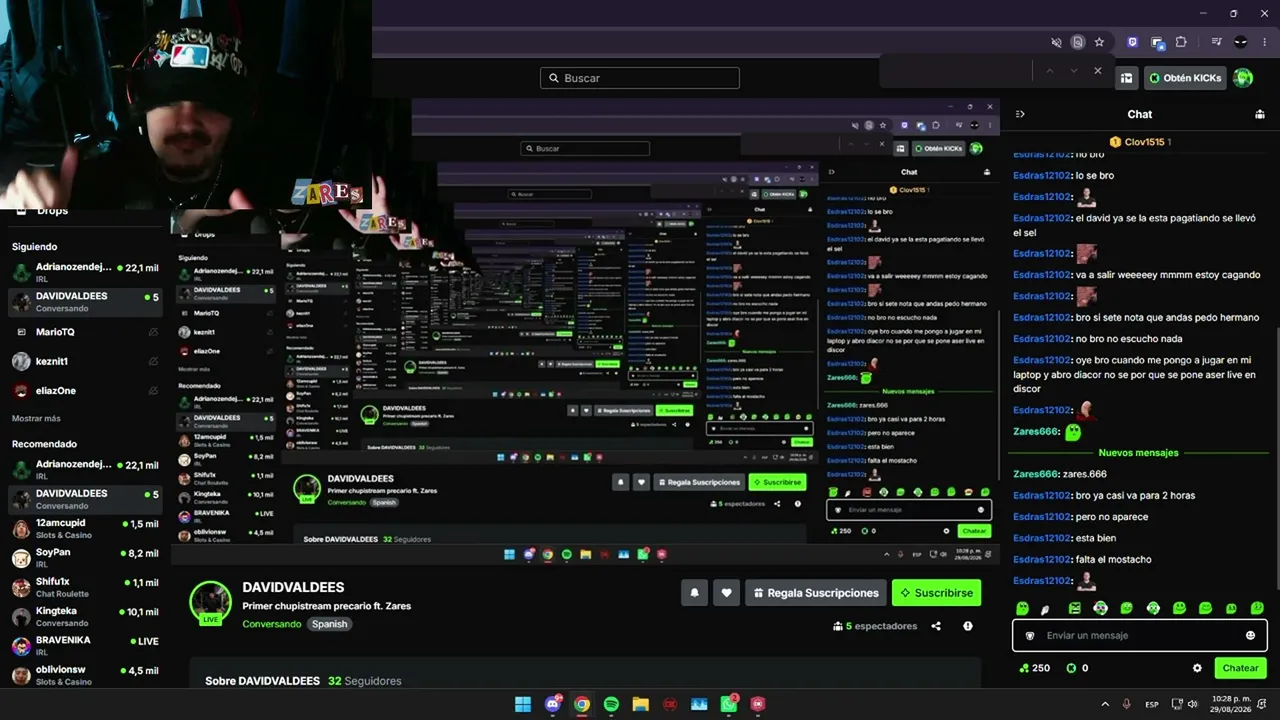Check the 250 channel points balance
Viewport: 1280px width, 720px height.
point(1034,668)
